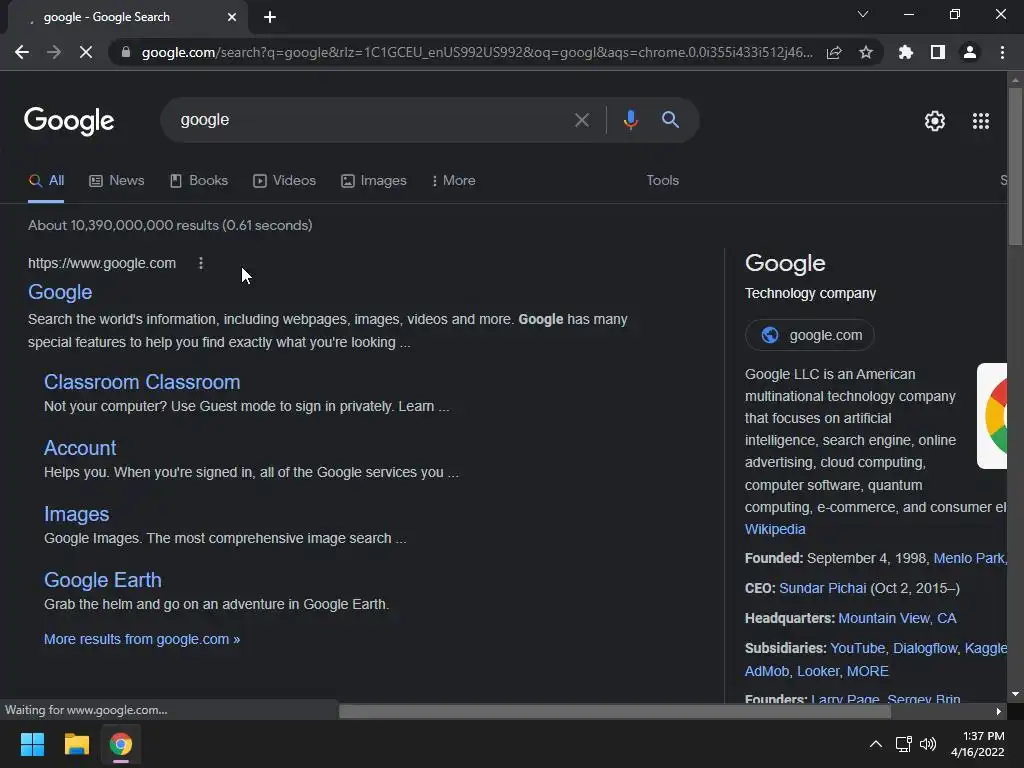Open the Google Earth sitelink
This screenshot has height=768, width=1024.
click(x=103, y=580)
